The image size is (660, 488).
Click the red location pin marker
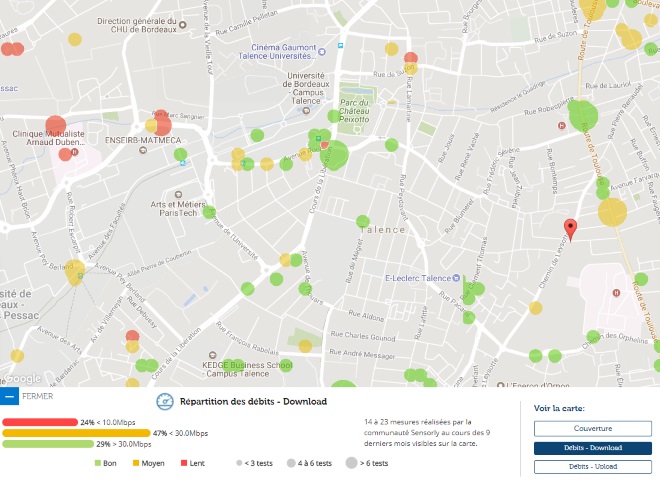pyautogui.click(x=570, y=229)
